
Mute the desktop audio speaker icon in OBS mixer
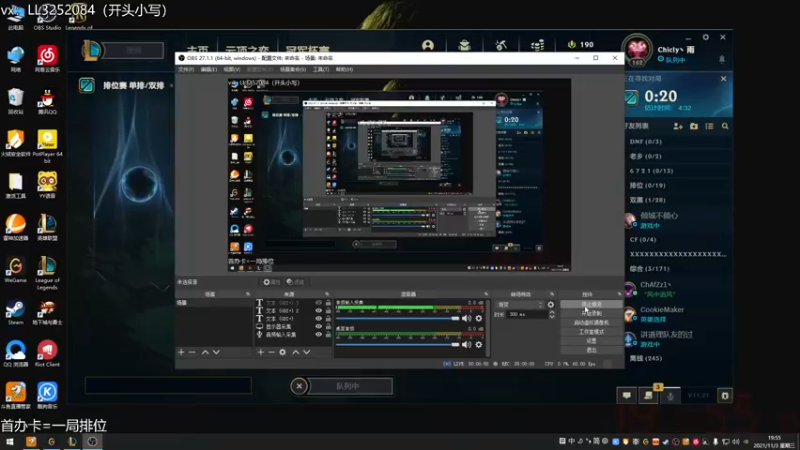[466, 344]
